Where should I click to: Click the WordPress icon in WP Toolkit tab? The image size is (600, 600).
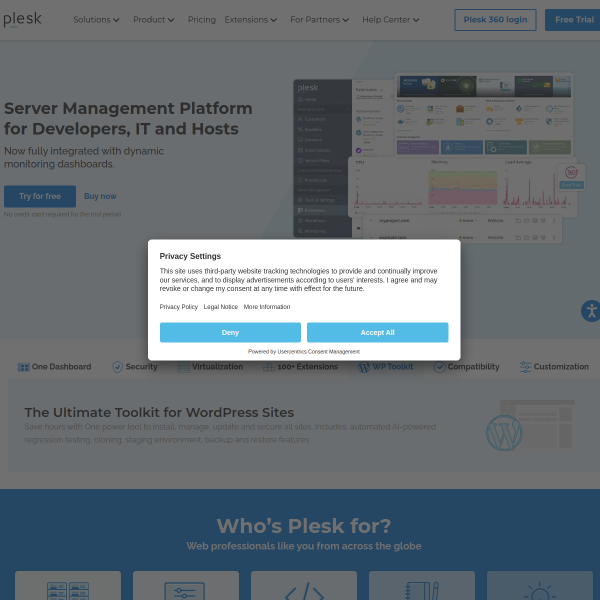click(364, 367)
